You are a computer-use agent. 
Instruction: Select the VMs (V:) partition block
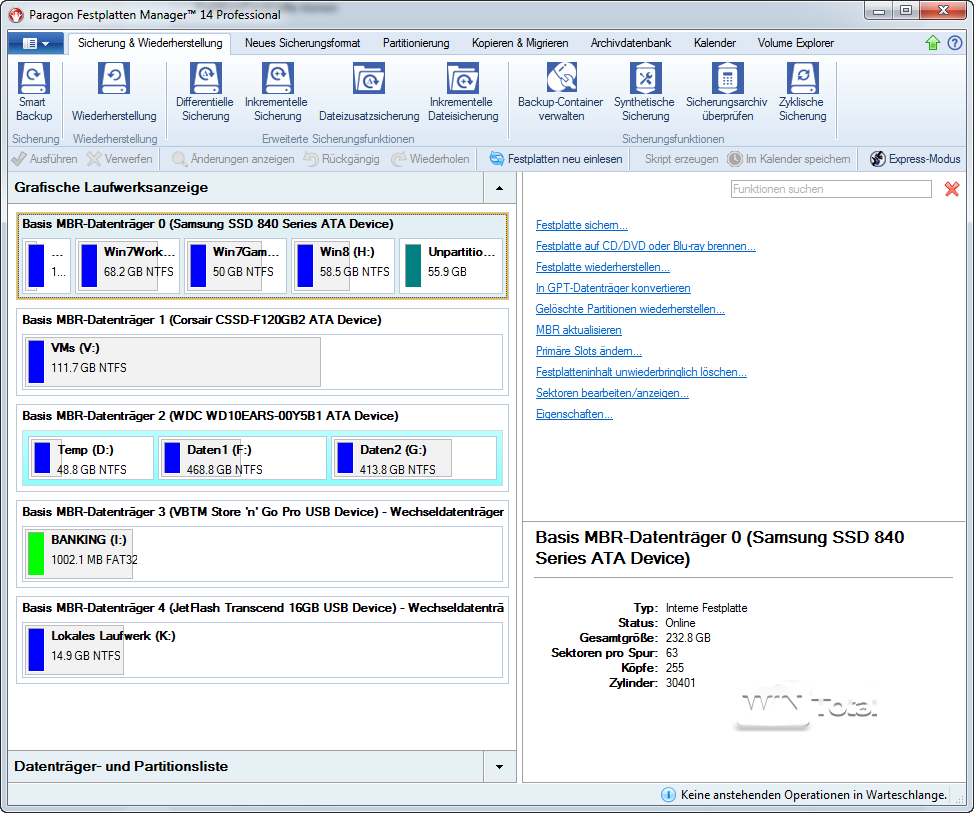(171, 361)
